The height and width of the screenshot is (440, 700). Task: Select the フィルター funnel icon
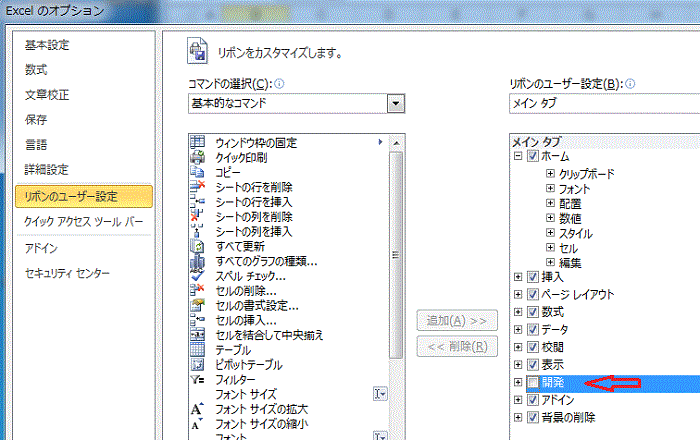point(197,380)
